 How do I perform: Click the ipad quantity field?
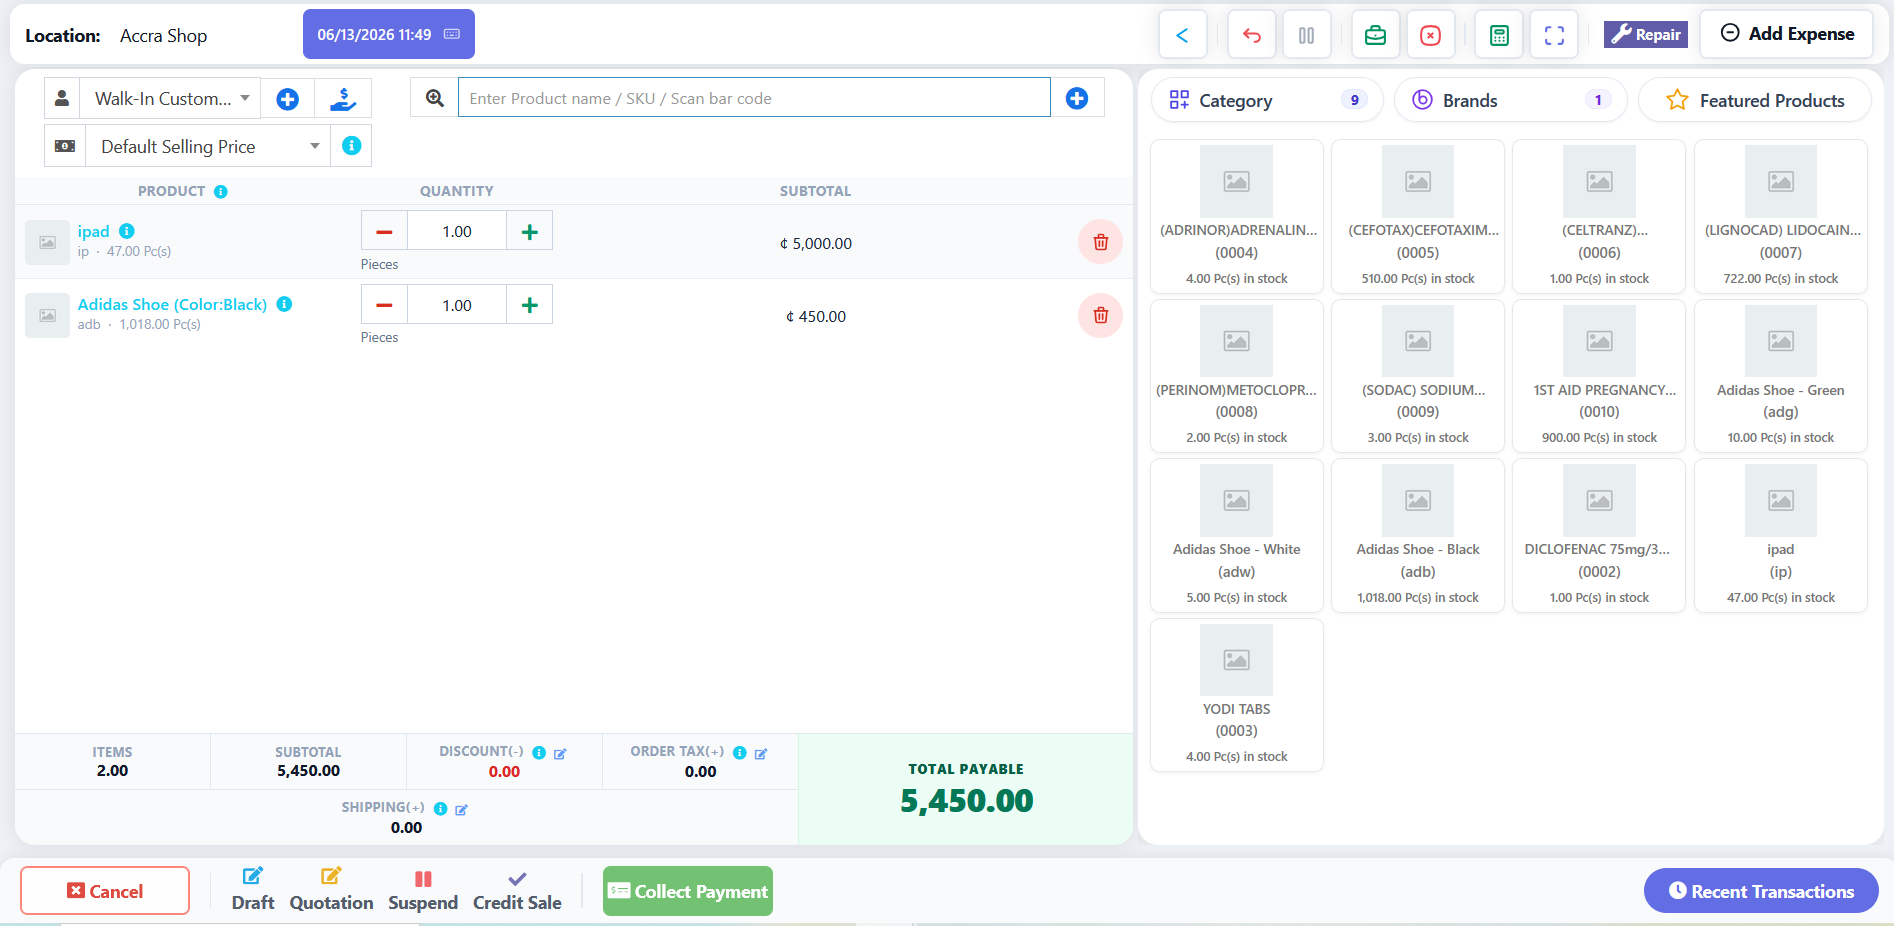[x=457, y=231]
